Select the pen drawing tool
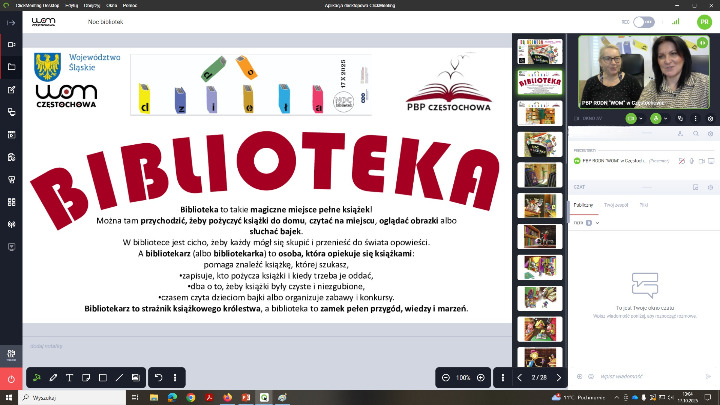Image resolution: width=720 pixels, height=405 pixels. pyautogui.click(x=53, y=378)
